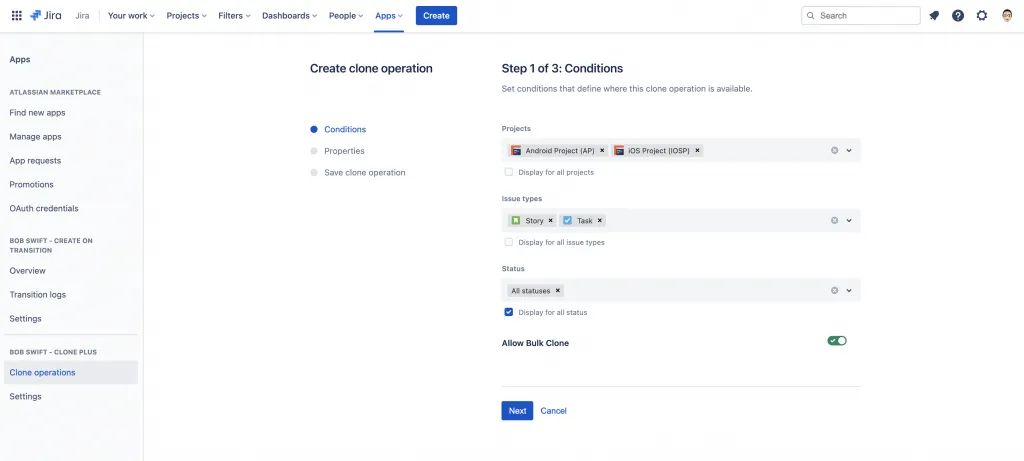Open the Dashboards menu
The height and width of the screenshot is (461, 1024).
coord(289,16)
